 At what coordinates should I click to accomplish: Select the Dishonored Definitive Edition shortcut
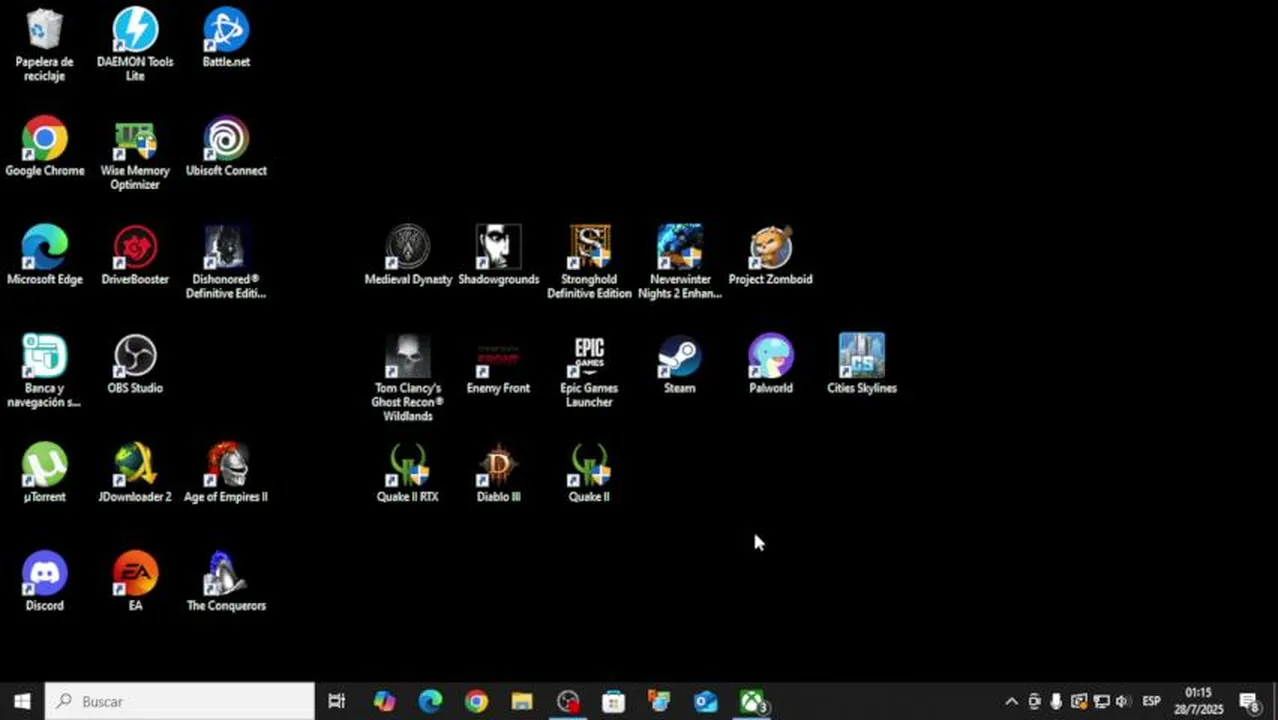(226, 263)
